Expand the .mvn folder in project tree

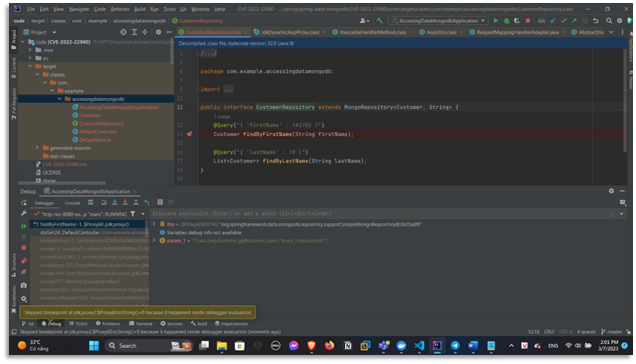tap(30, 50)
